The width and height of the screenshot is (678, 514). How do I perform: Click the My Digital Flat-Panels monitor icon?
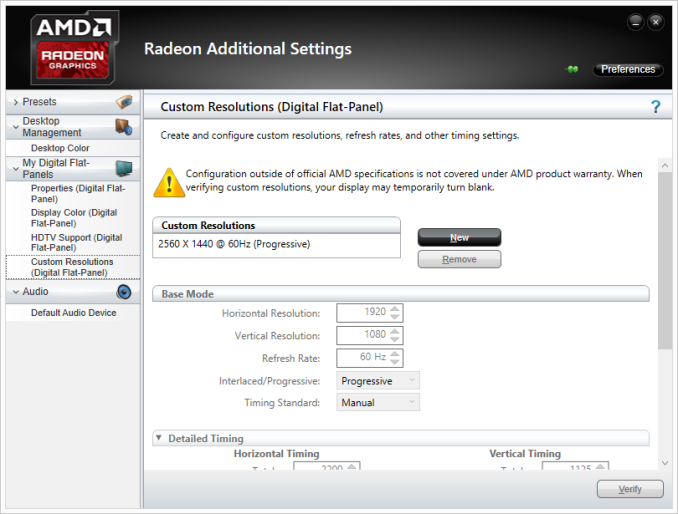tap(124, 169)
